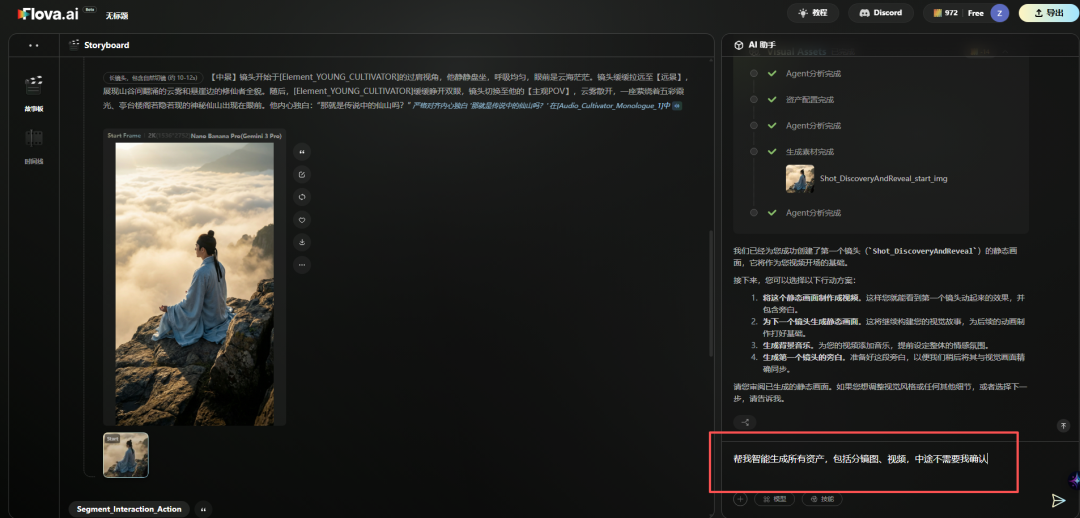1080x518 pixels.
Task: Click the Segment_Interaction_Action segment label
Action: point(129,509)
